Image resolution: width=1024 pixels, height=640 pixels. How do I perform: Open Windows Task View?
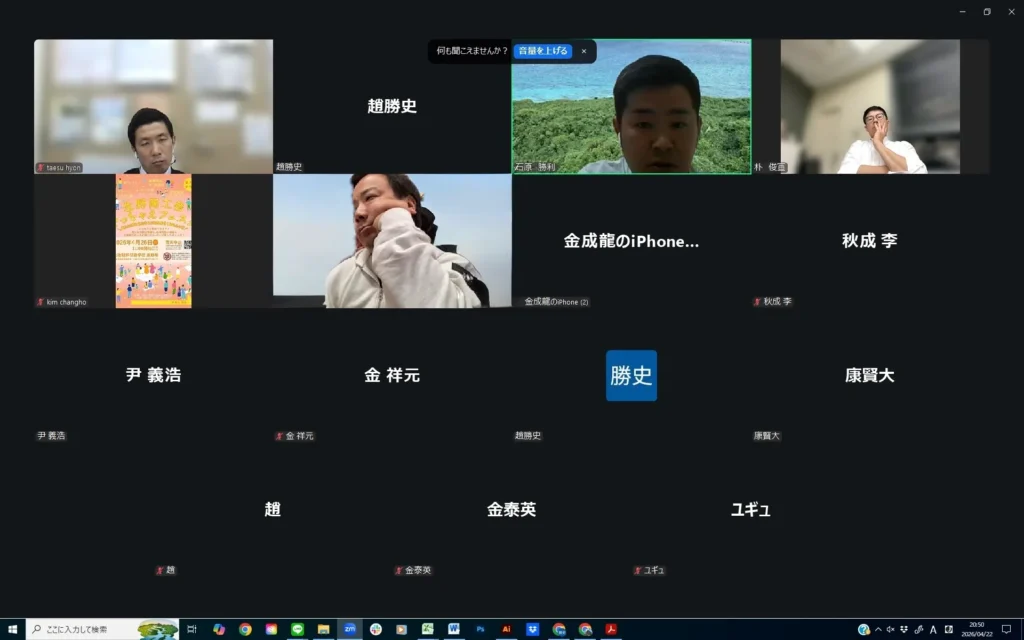coord(191,629)
